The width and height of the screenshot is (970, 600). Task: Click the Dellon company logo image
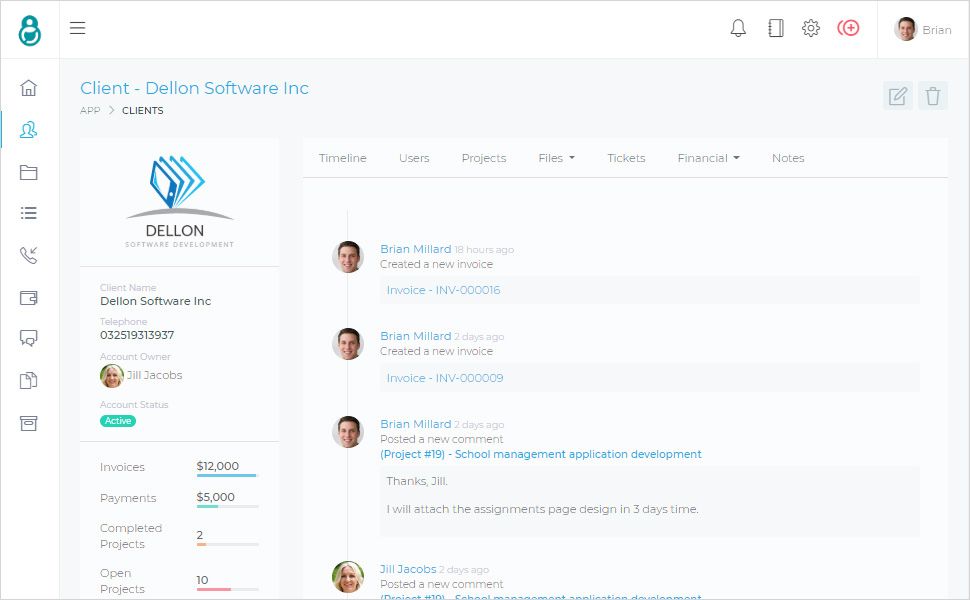click(179, 200)
